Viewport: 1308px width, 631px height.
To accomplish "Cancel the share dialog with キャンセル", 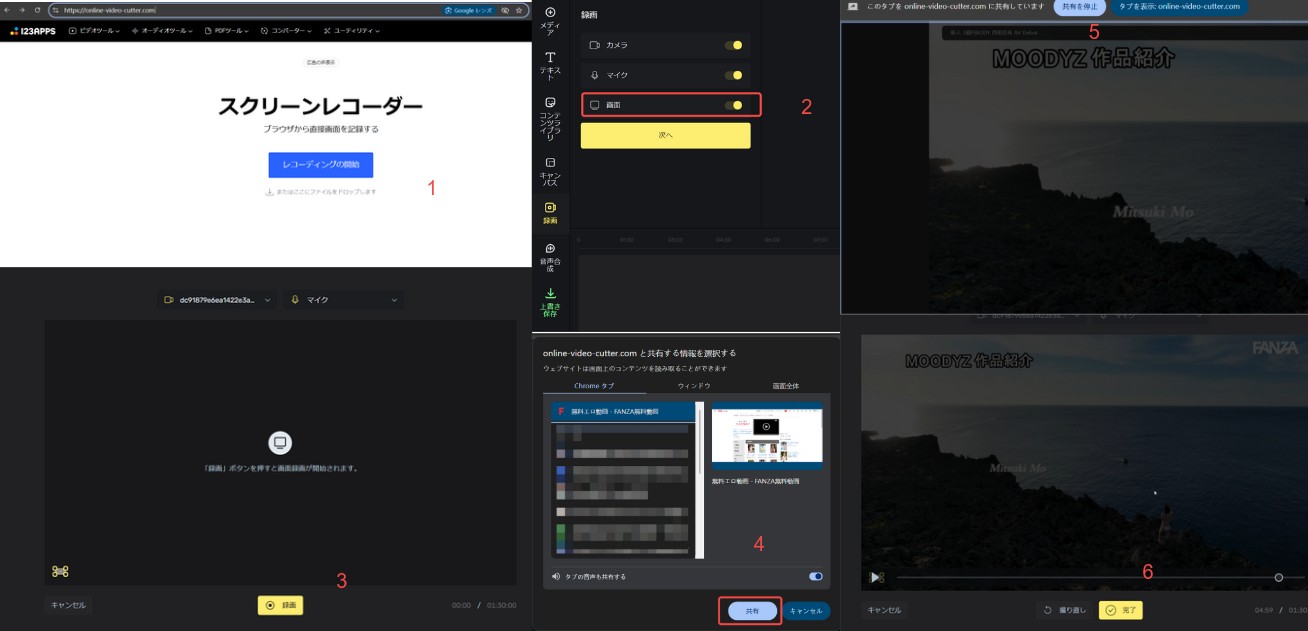I will pos(806,610).
